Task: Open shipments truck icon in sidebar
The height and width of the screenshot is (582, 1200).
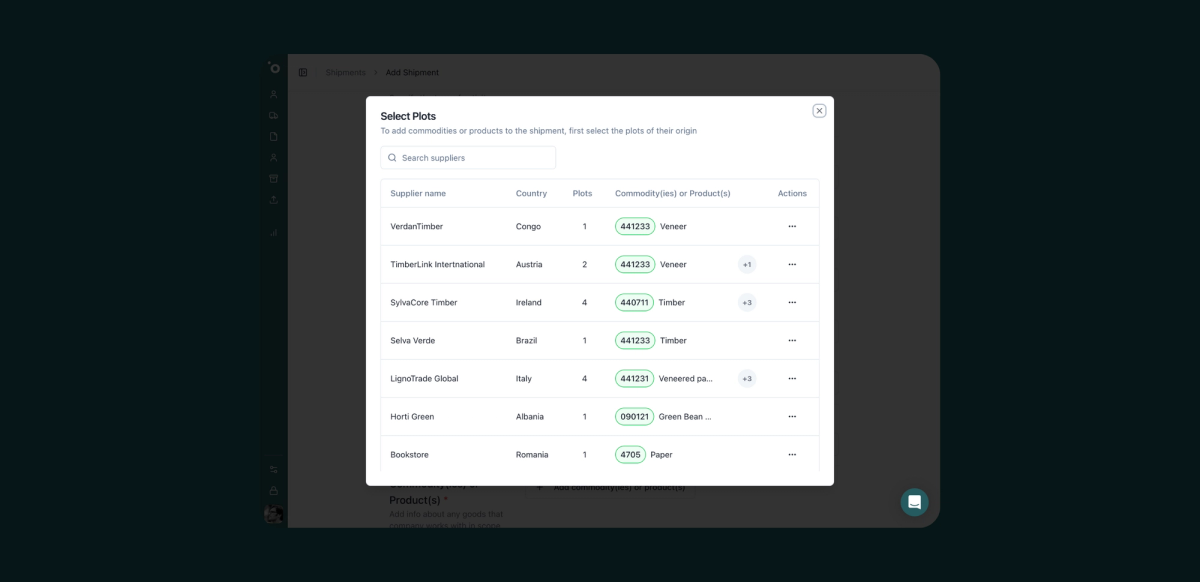Action: tap(273, 115)
